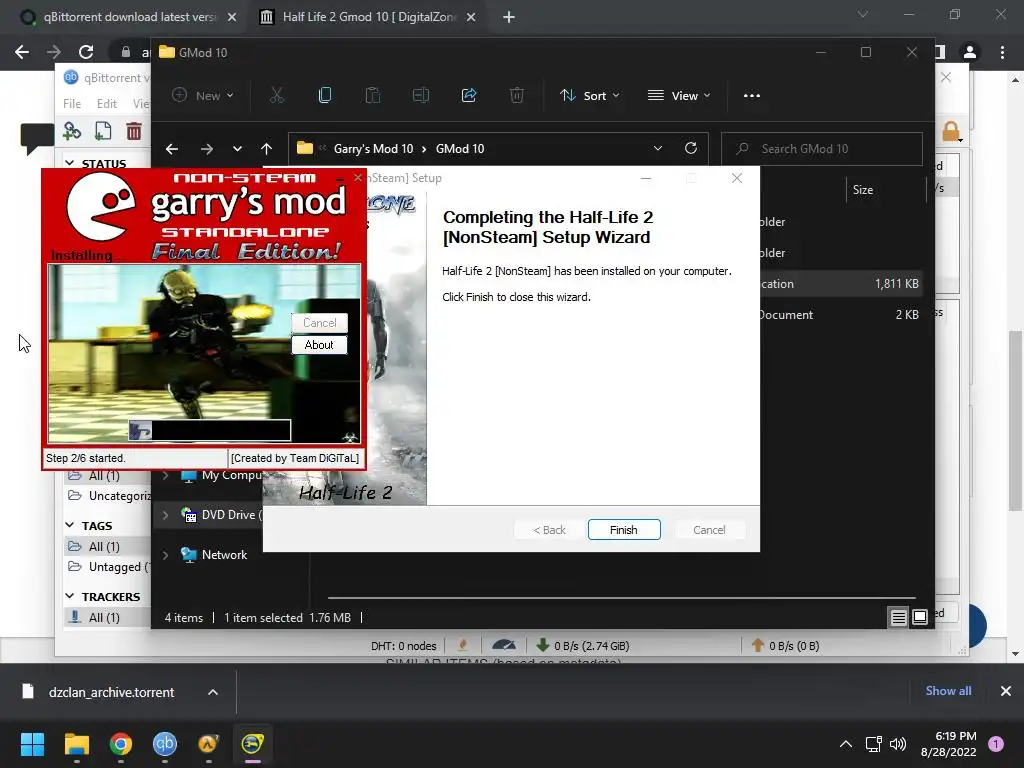1024x768 pixels.
Task: Click qBittorrent speed limit gauge icon
Action: pyautogui.click(x=504, y=645)
